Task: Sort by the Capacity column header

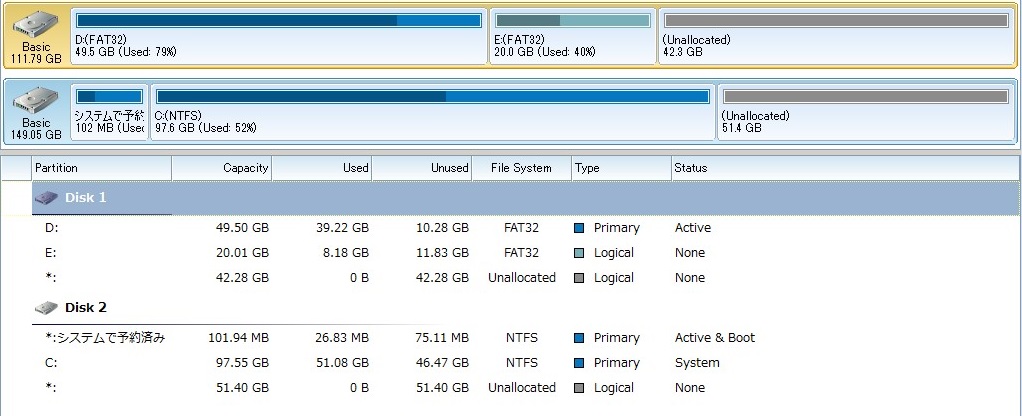Action: tap(222, 168)
